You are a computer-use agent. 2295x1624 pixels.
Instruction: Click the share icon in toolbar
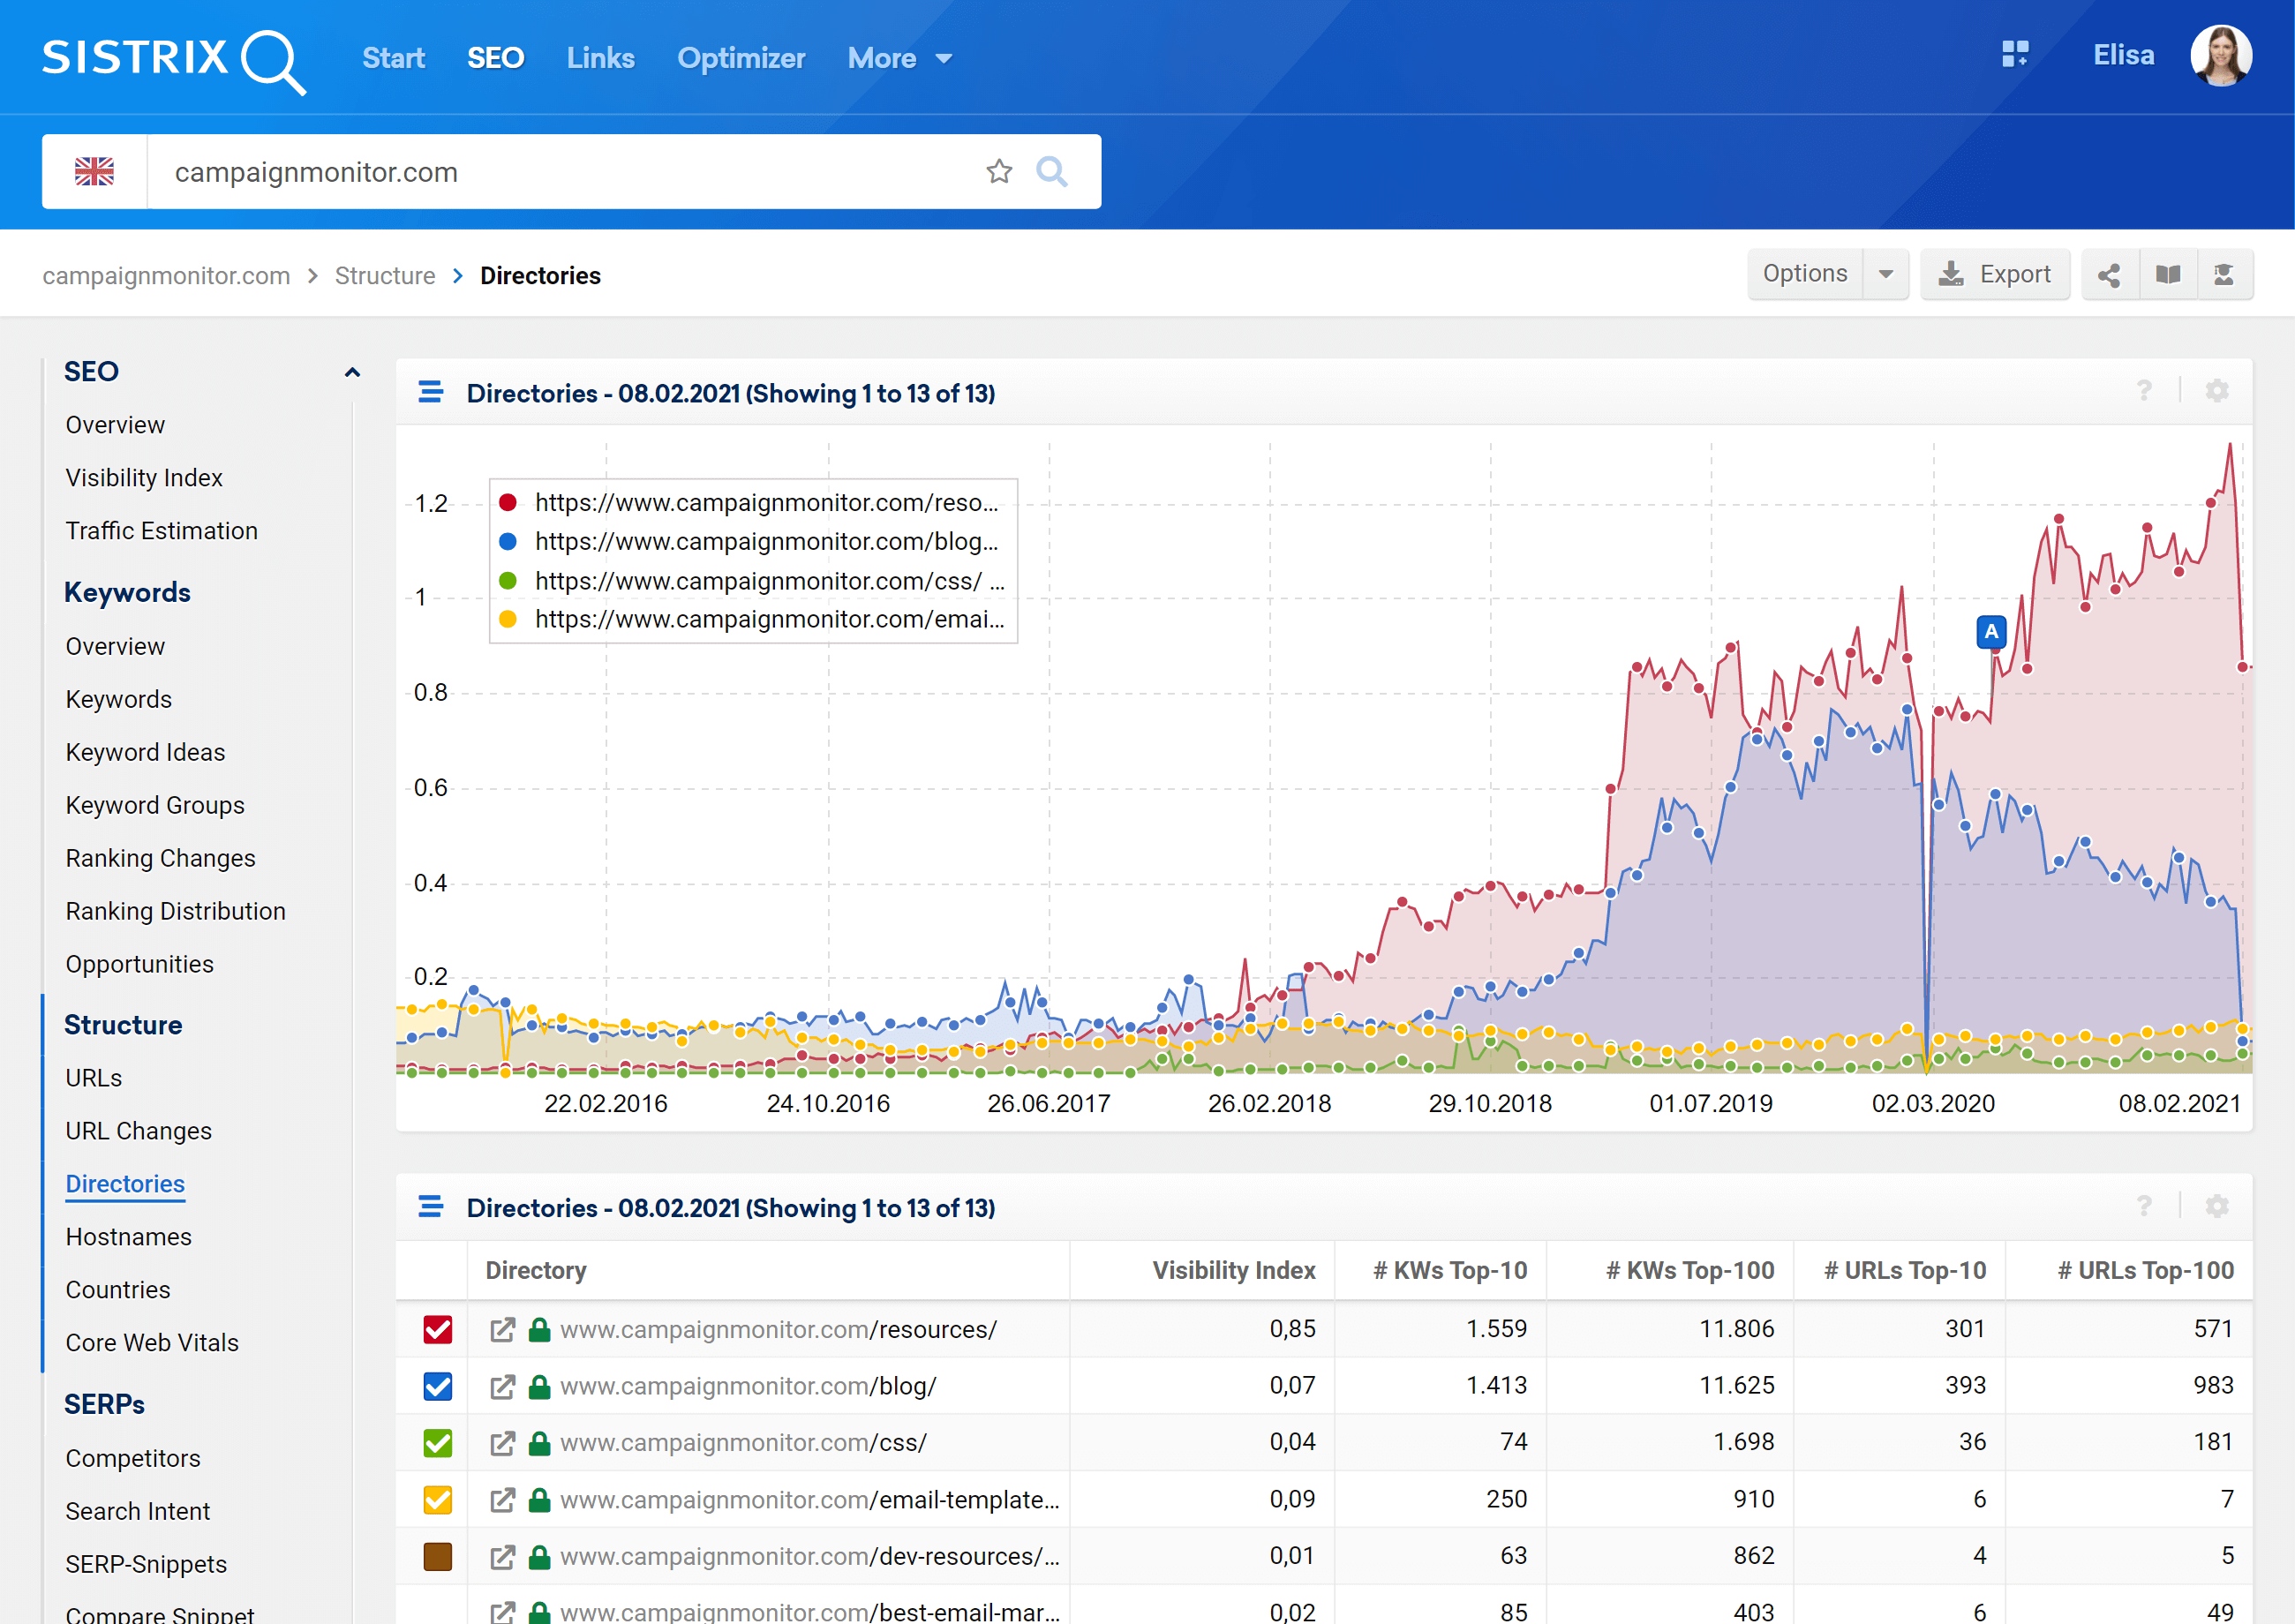click(2109, 275)
